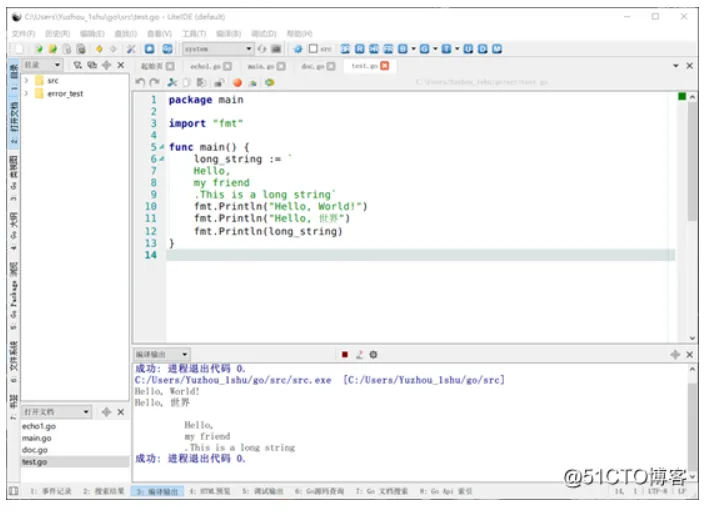Click the red ball icon in the editor toolbar
The height and width of the screenshot is (522, 706).
coord(237,83)
